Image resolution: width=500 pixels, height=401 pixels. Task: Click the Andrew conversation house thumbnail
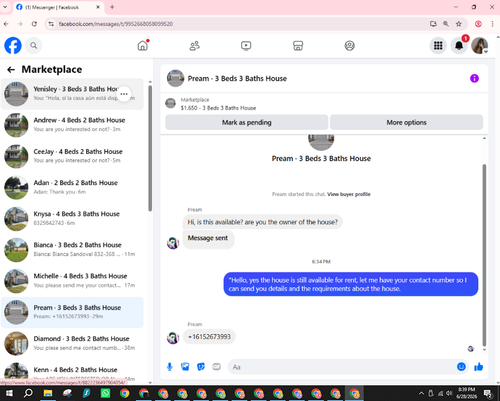[x=16, y=125]
